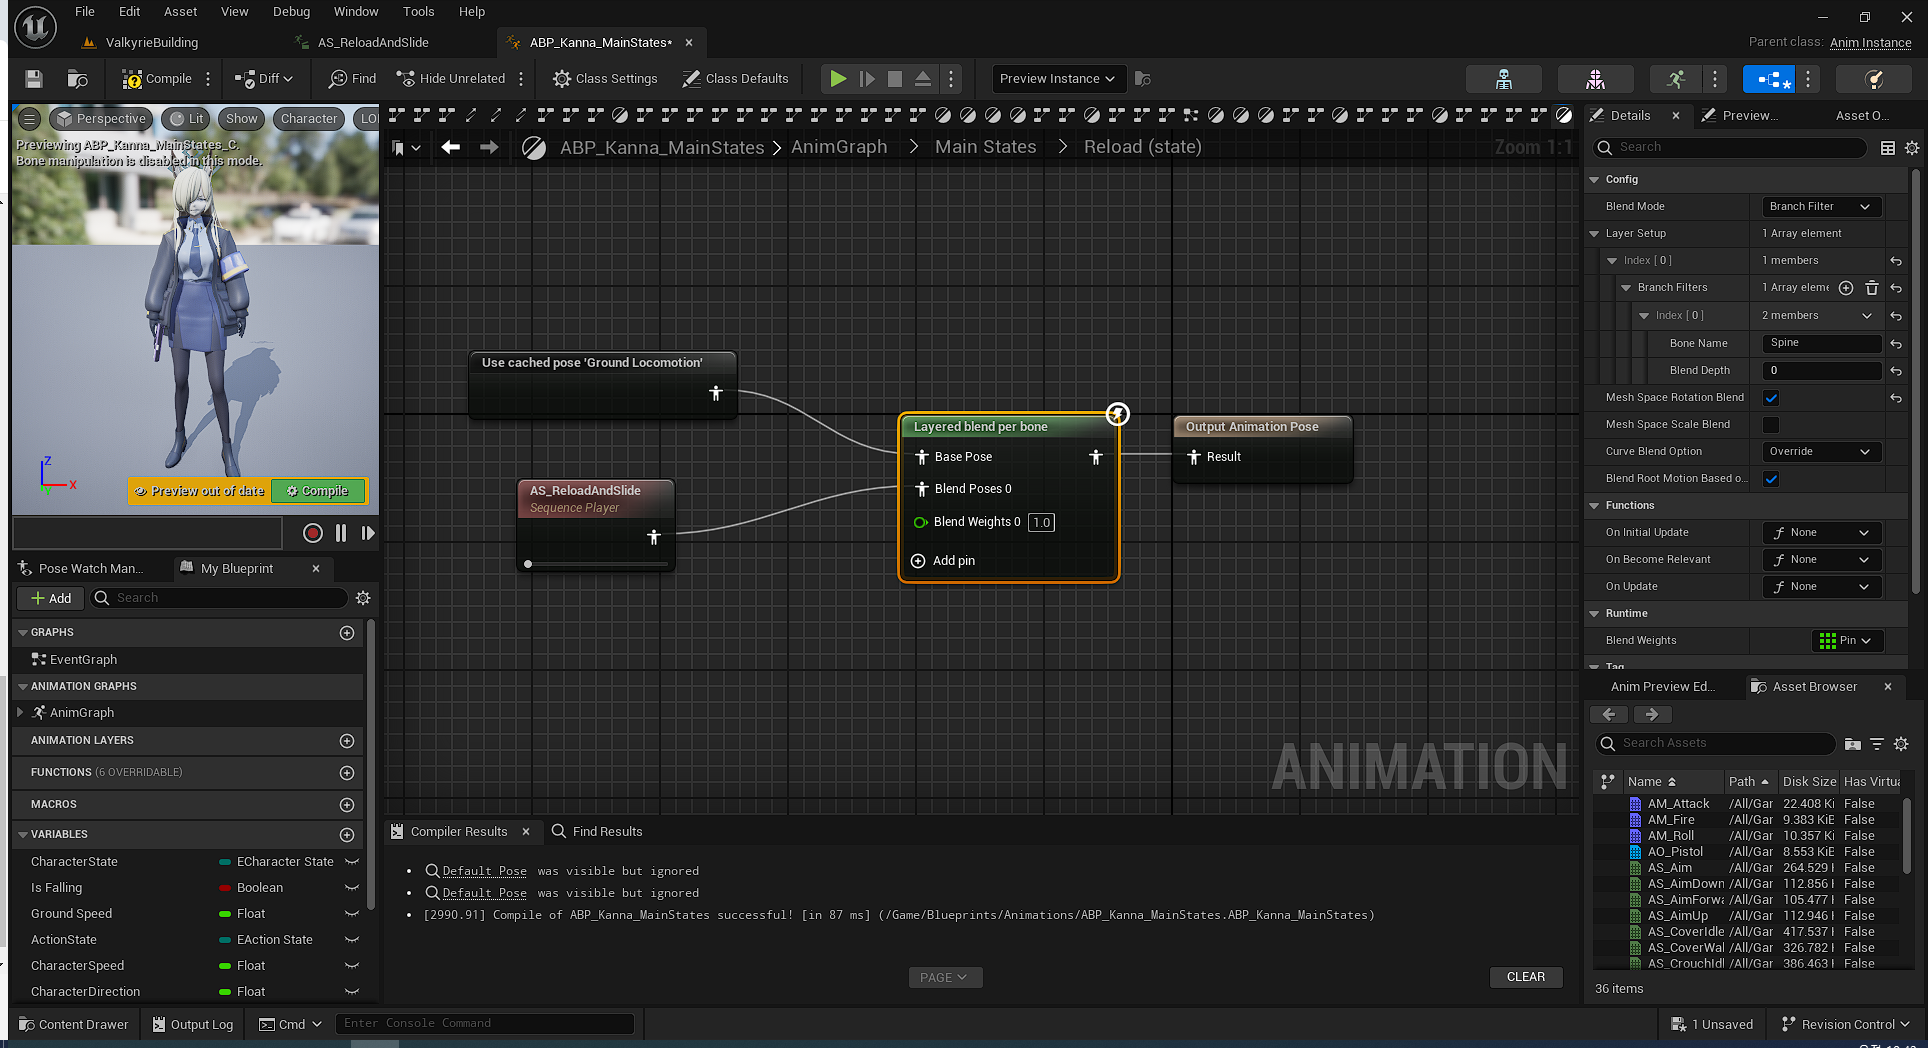Open the Compile options three-dot menu
Image resolution: width=1928 pixels, height=1048 pixels.
coord(208,79)
